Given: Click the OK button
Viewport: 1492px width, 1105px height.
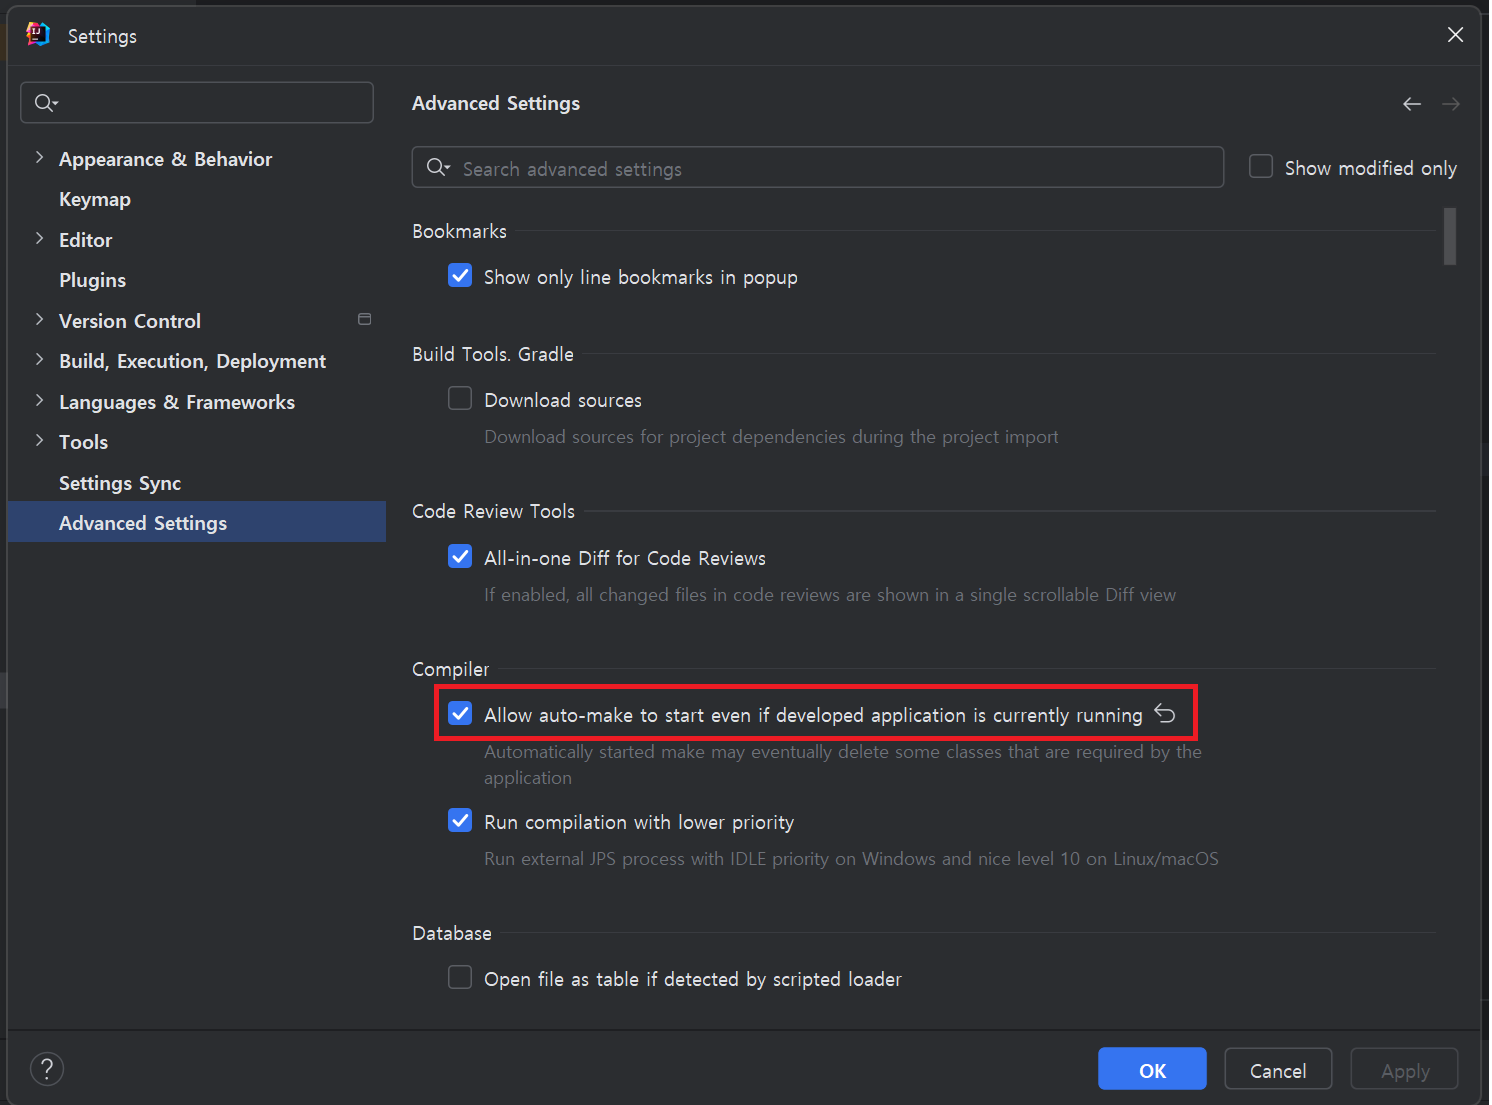Looking at the screenshot, I should 1151,1068.
